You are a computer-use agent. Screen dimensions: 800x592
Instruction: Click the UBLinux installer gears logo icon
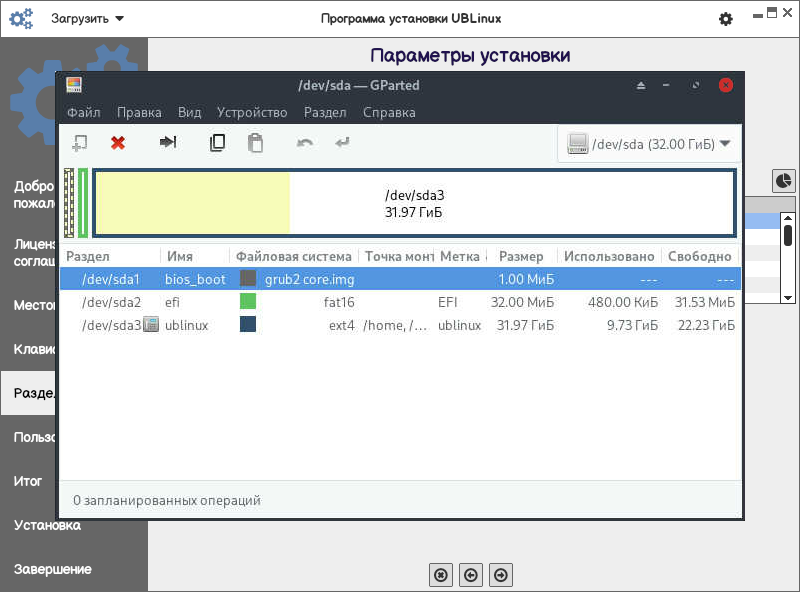click(x=21, y=19)
